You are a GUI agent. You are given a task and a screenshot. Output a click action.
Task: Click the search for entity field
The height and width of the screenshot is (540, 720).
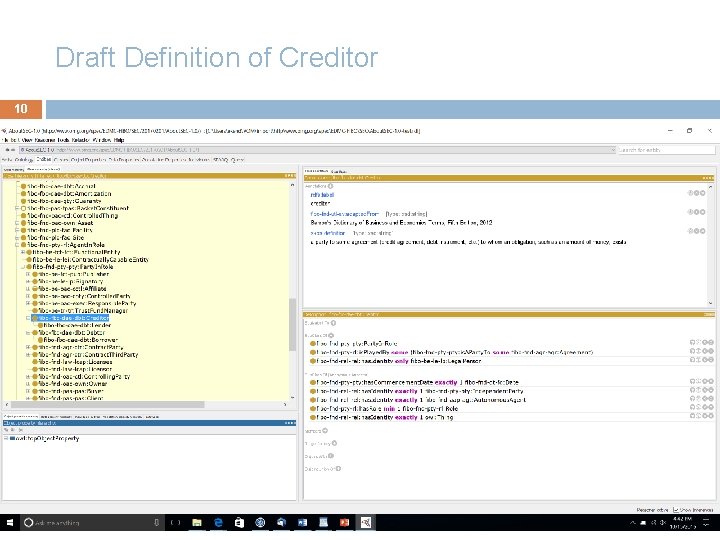pos(666,150)
